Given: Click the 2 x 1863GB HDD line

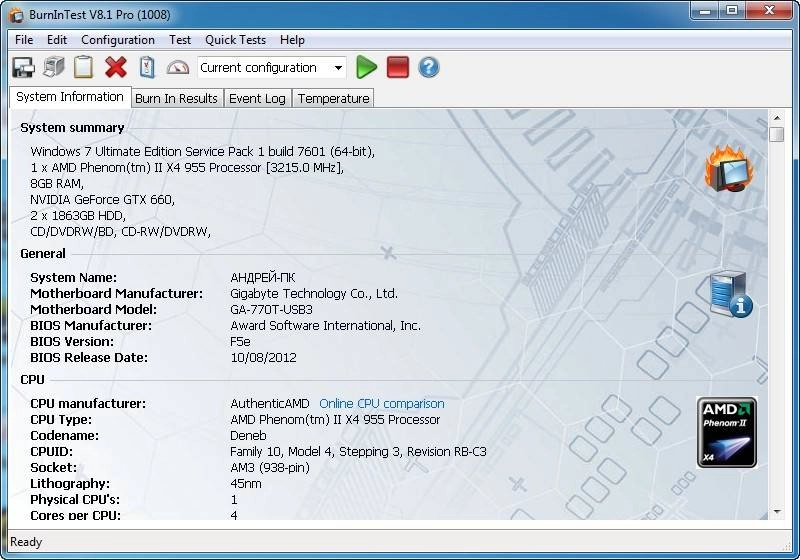Looking at the screenshot, I should tap(78, 215).
